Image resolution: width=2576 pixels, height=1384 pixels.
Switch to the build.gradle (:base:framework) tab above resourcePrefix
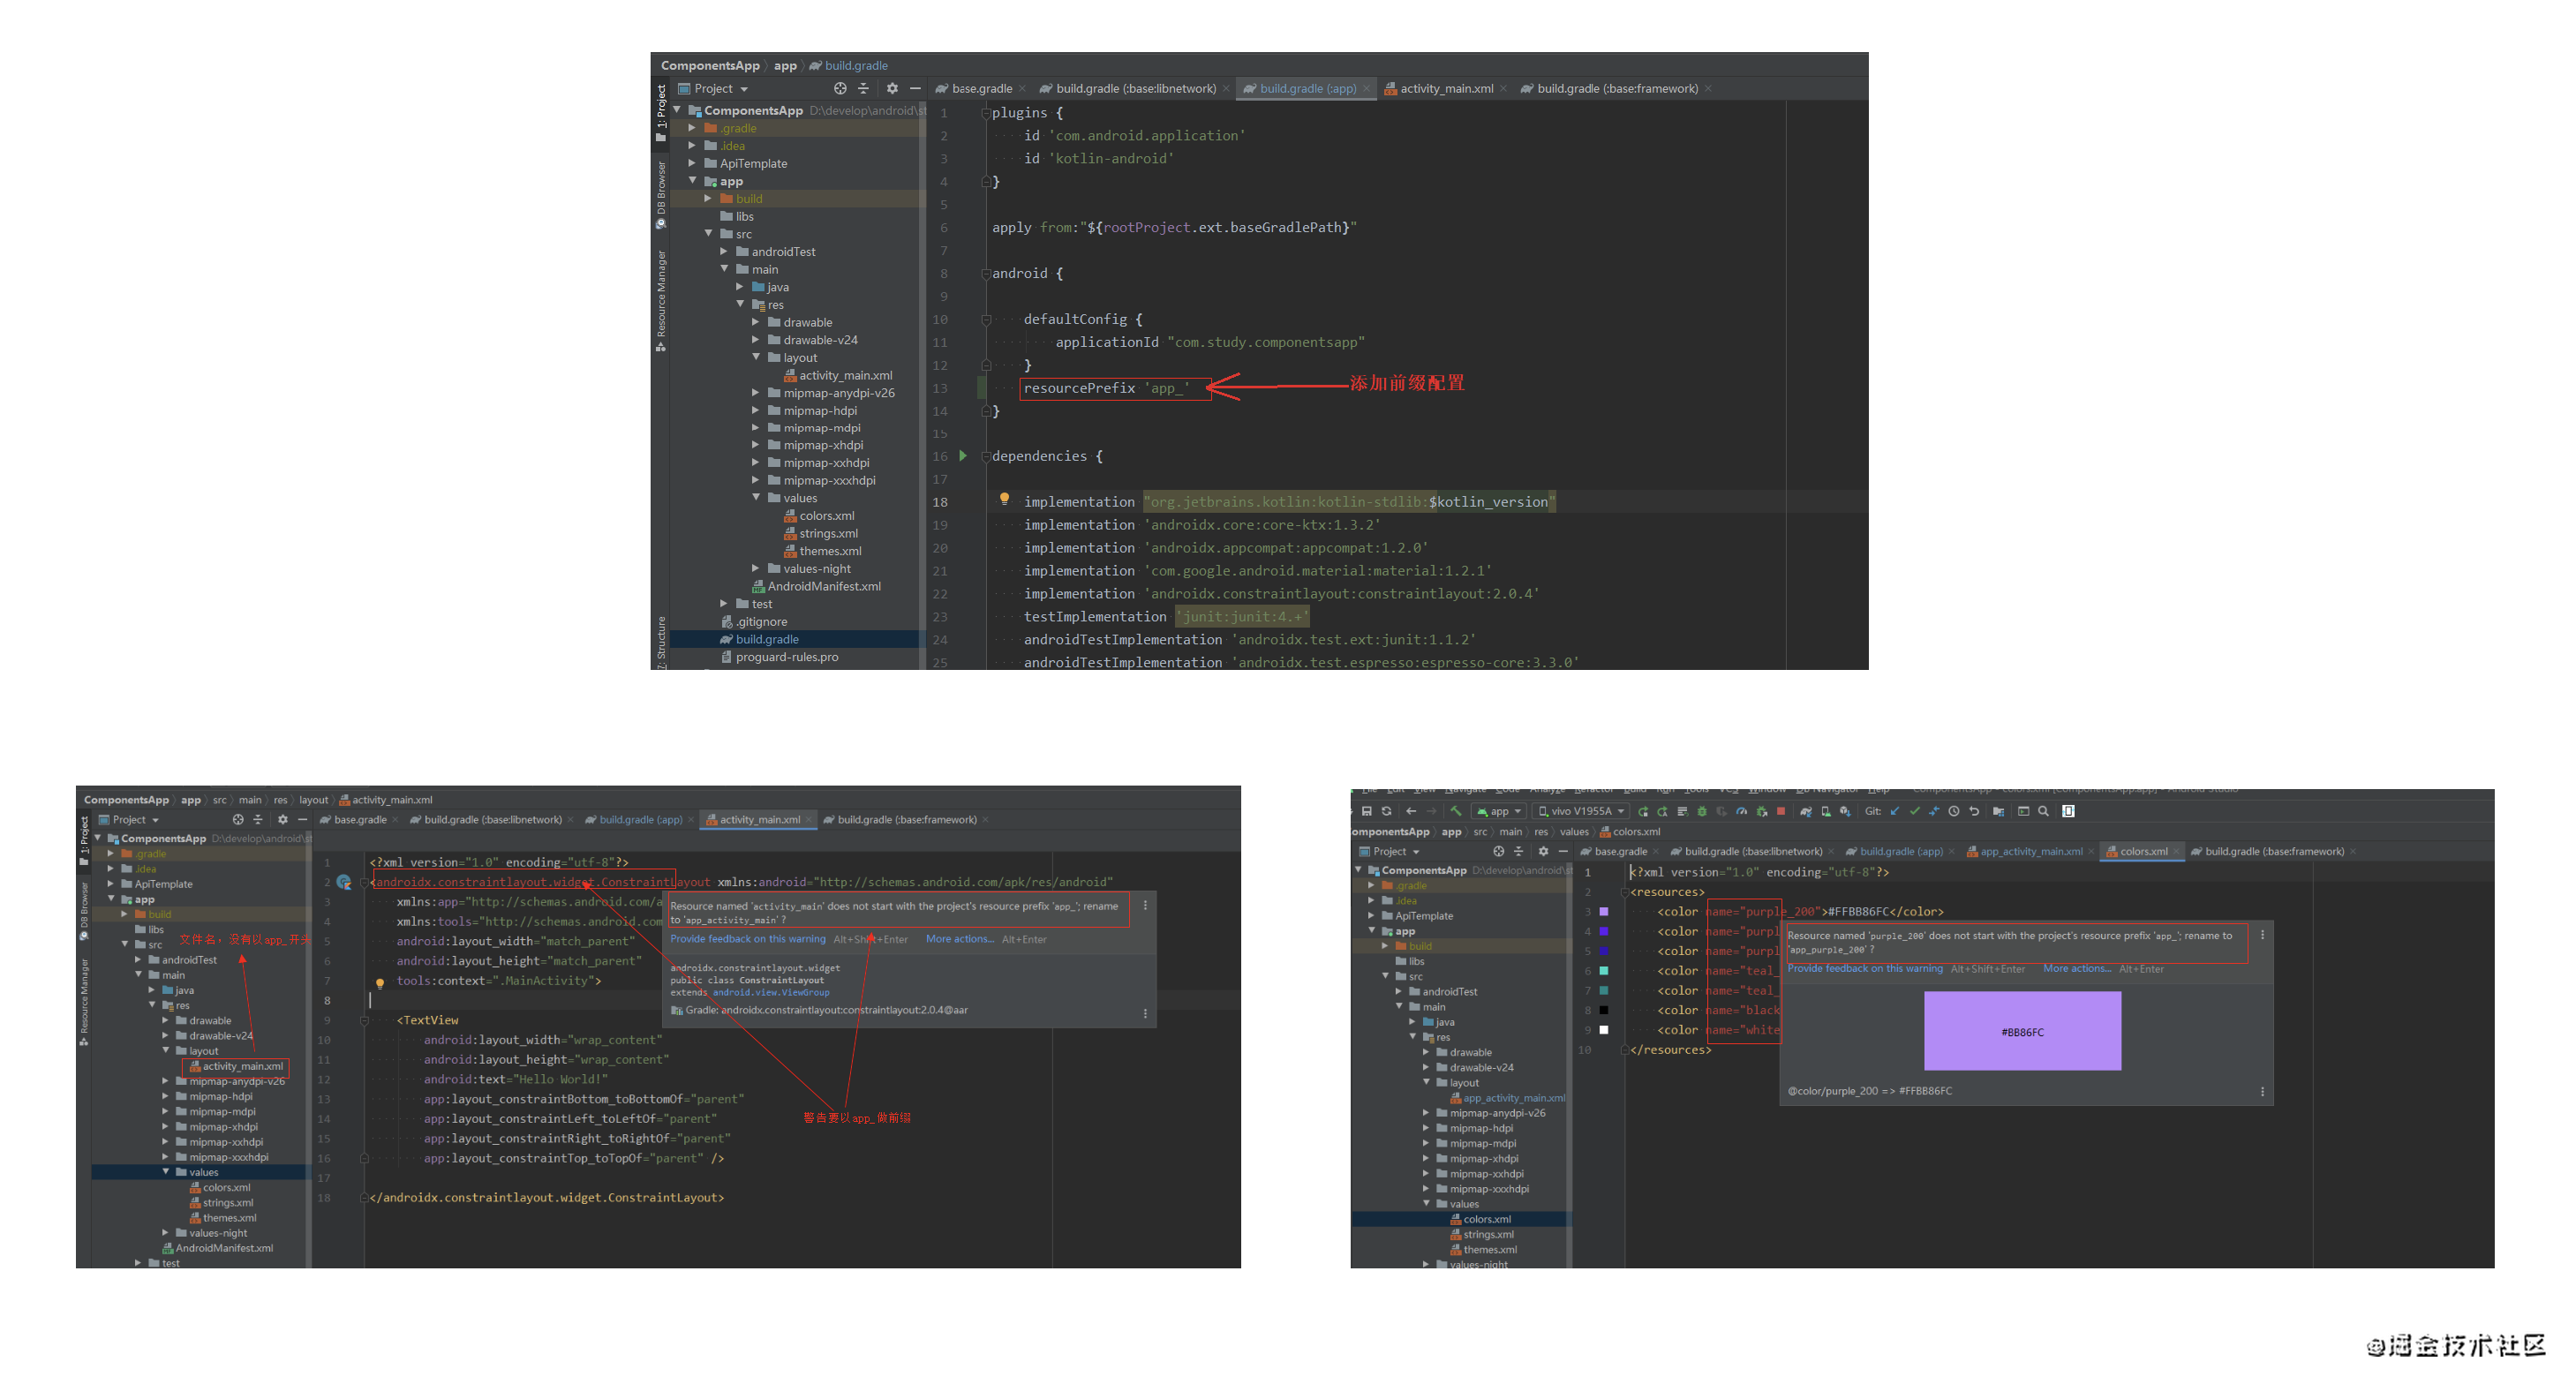click(x=1616, y=89)
